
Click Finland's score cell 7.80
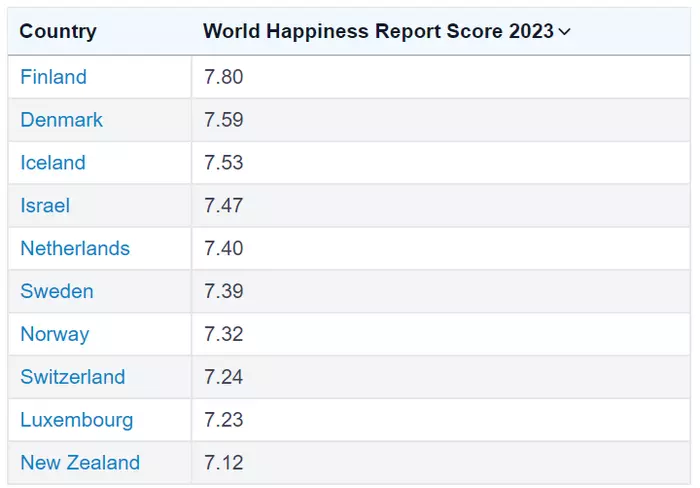441,77
